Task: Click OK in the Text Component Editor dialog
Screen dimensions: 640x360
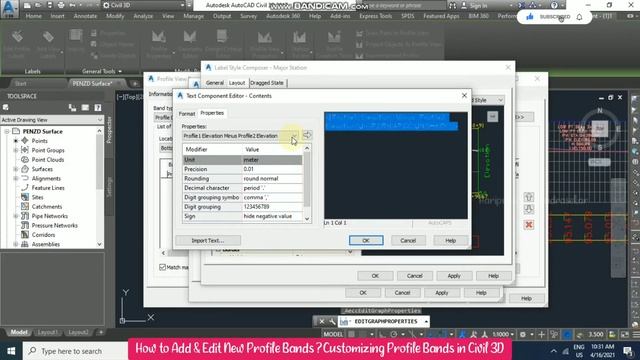Action: coord(366,240)
